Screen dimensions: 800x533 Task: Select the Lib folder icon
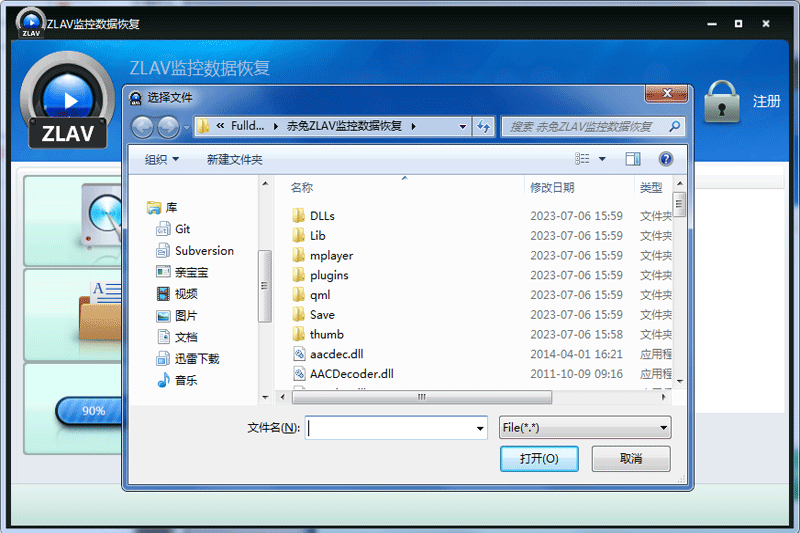click(x=298, y=236)
